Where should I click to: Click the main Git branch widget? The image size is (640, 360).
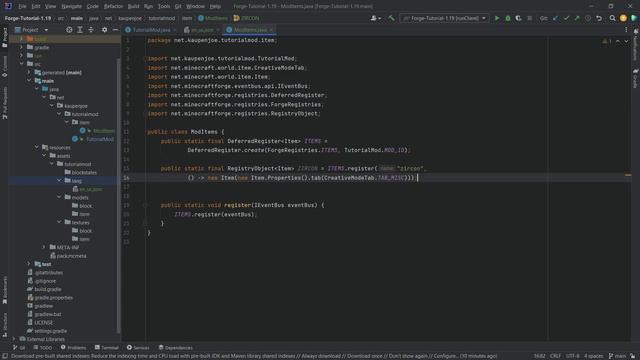coord(617,356)
